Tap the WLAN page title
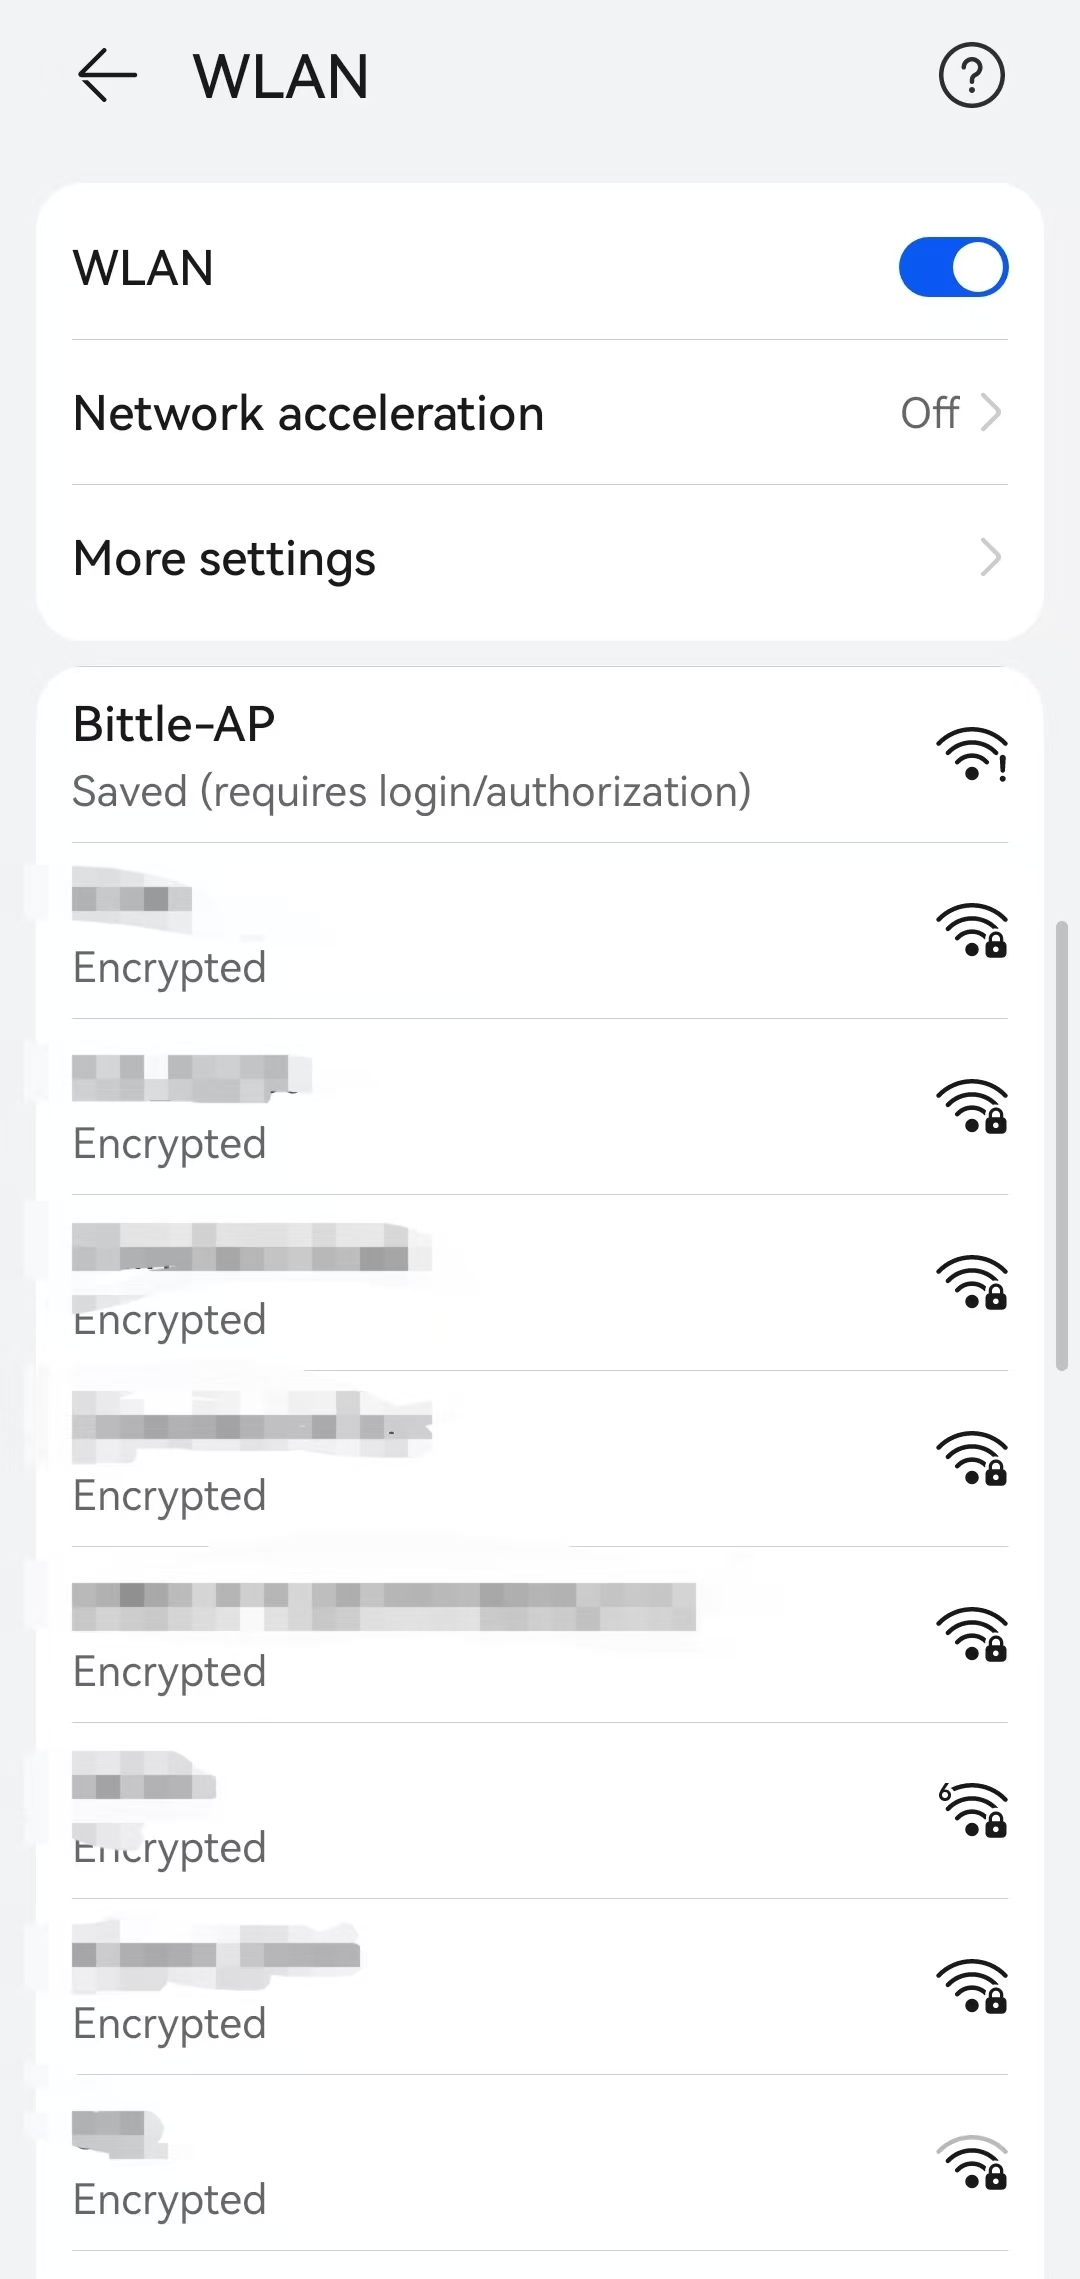Viewport: 1080px width, 2279px height. (281, 77)
